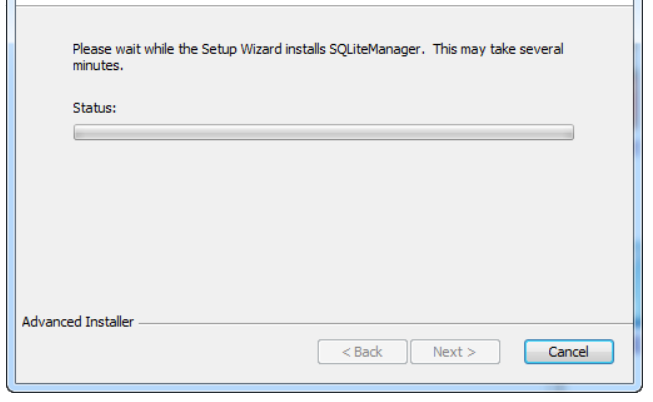Image resolution: width=653 pixels, height=402 pixels.
Task: Click the words Setup Wizard in the message
Action: [242, 49]
